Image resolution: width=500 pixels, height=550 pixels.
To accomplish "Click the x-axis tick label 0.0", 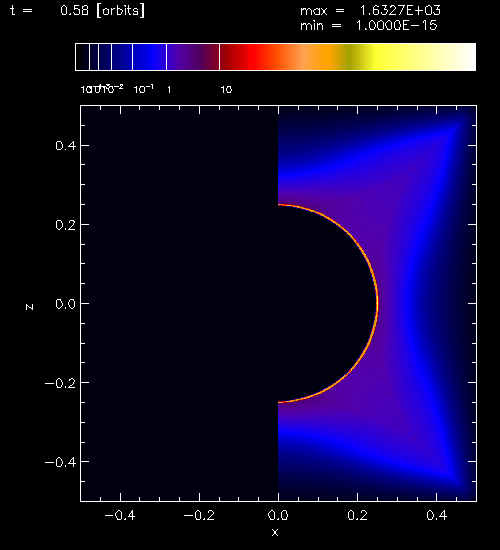I will pyautogui.click(x=278, y=515).
